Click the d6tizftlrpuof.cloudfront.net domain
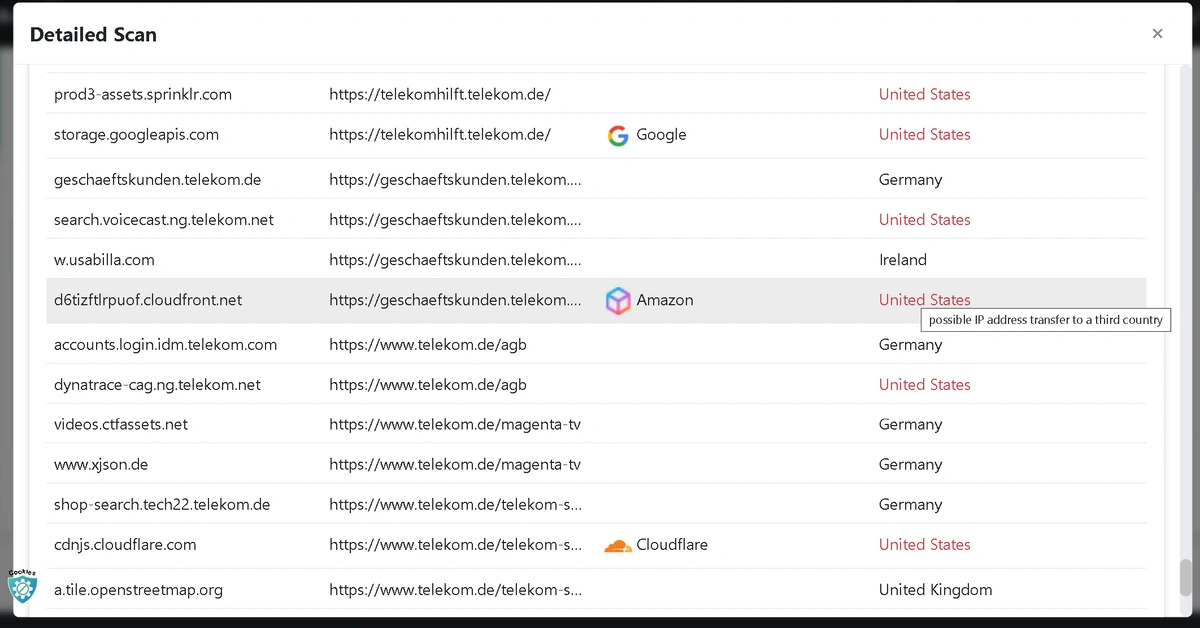The height and width of the screenshot is (628, 1200). (x=148, y=300)
